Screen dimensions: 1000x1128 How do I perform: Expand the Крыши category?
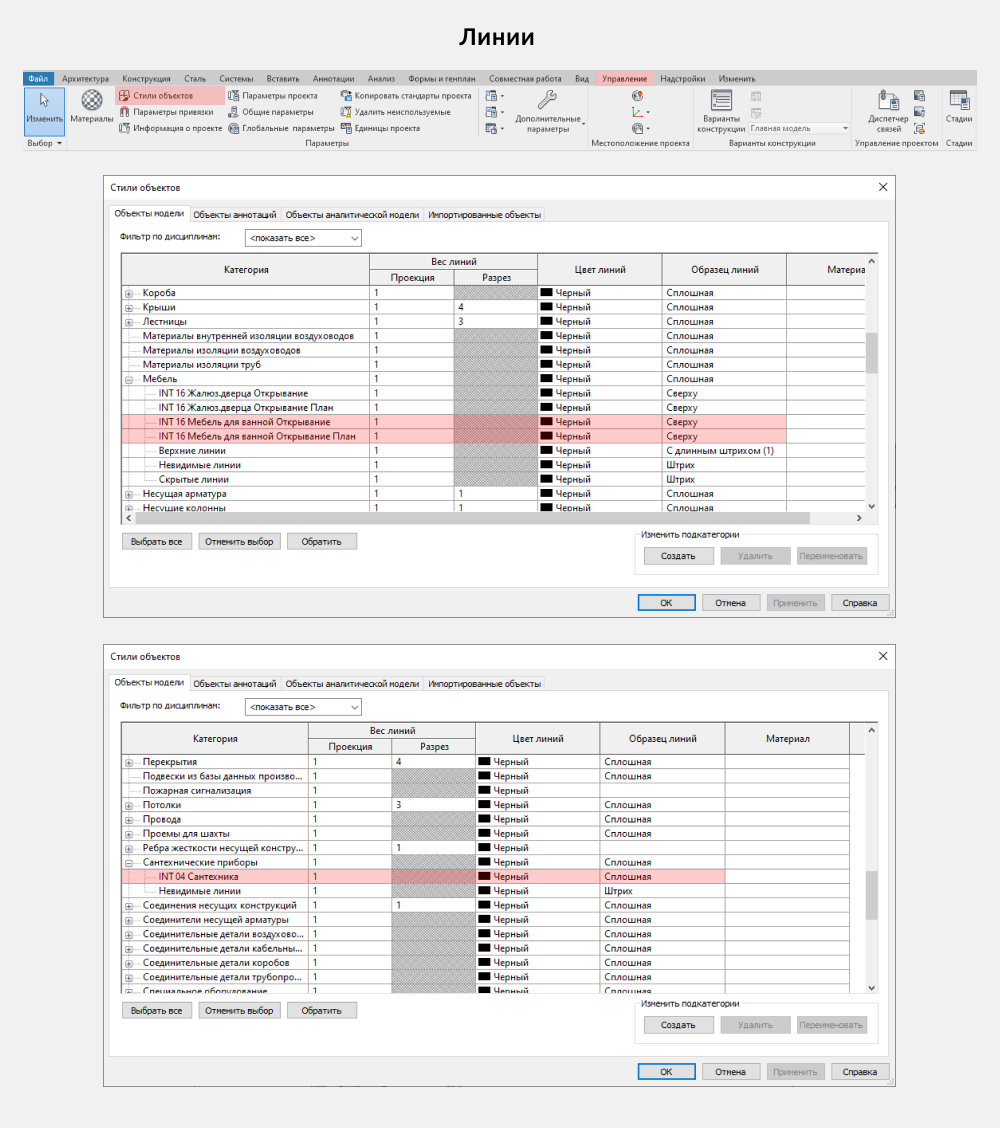point(129,308)
